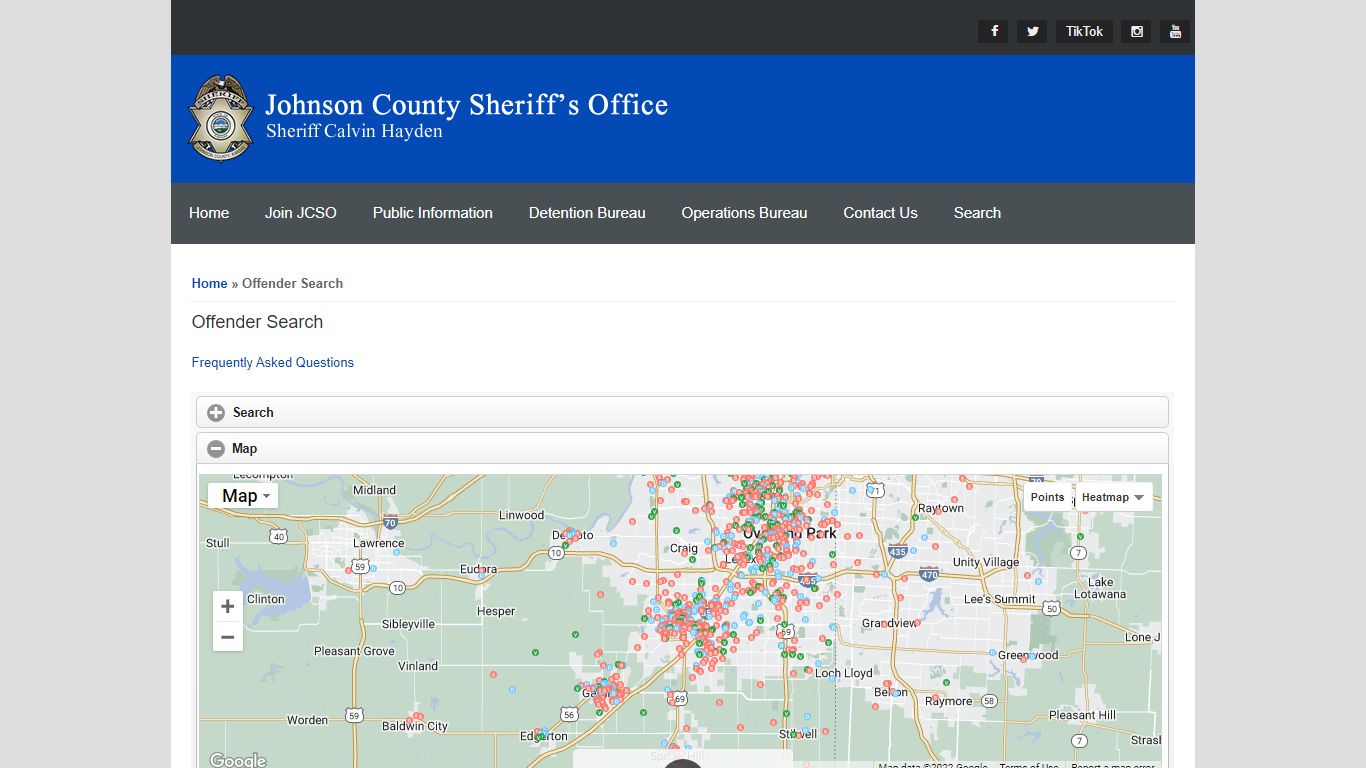This screenshot has height=768, width=1366.
Task: Go to the Home menu item
Action: (x=209, y=213)
